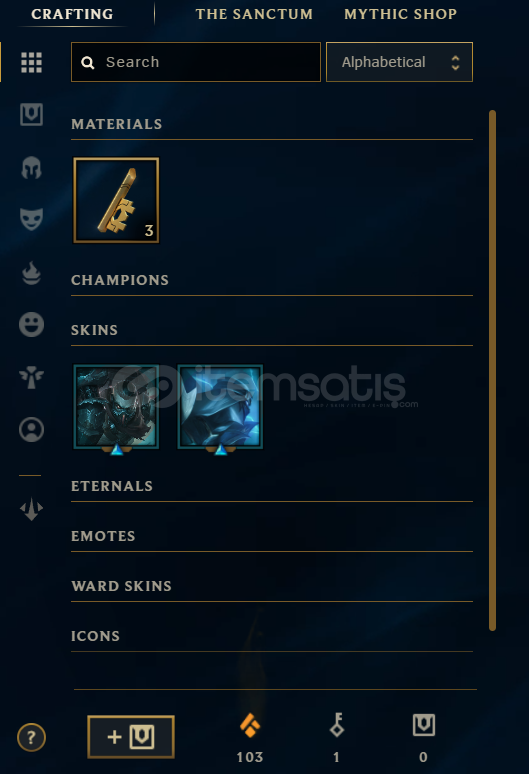Select the Hextech key material with count 3
This screenshot has width=529, height=774.
point(116,200)
